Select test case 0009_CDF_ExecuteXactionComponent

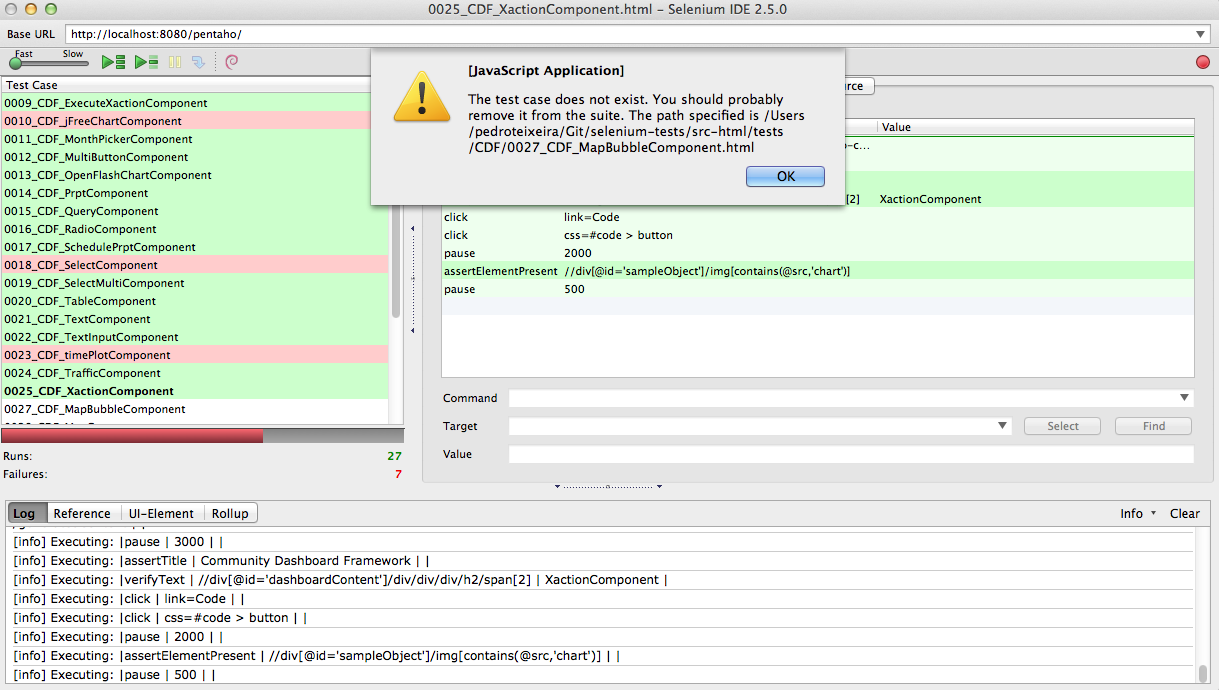195,103
